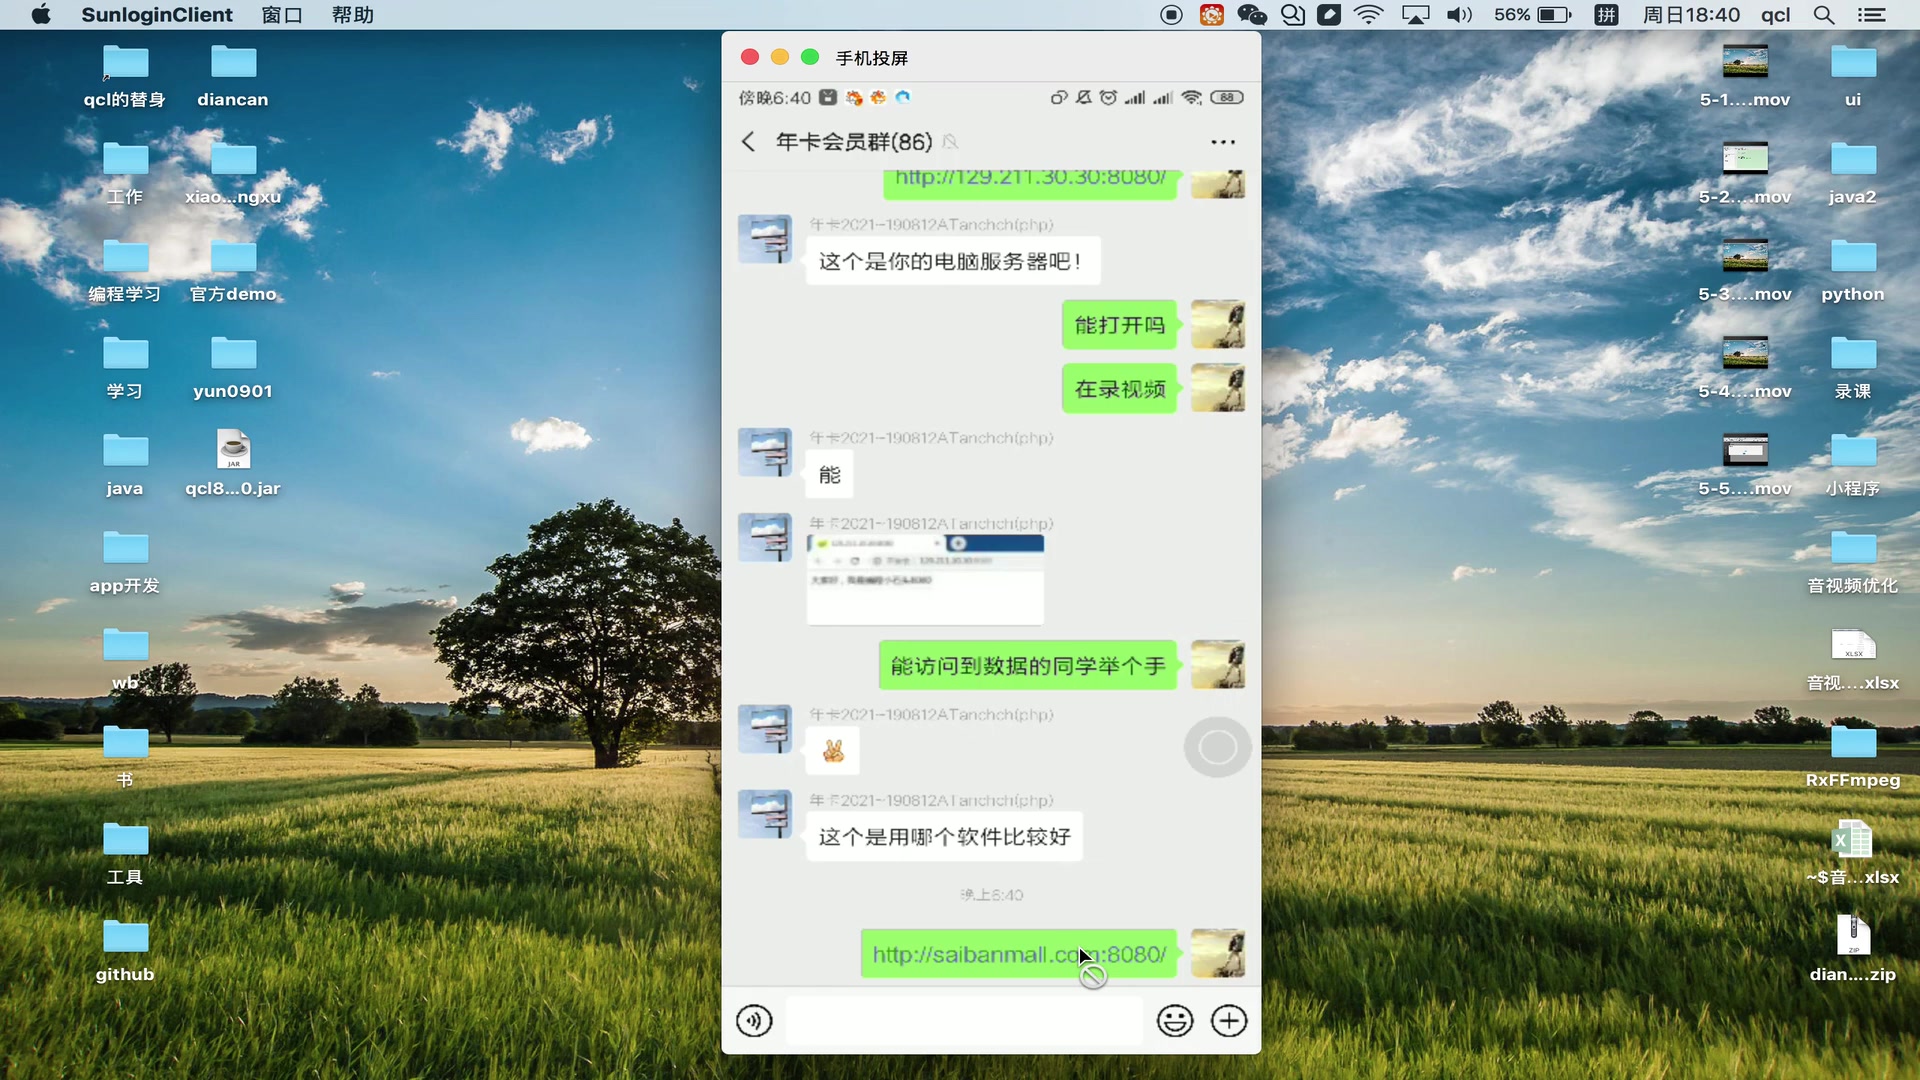Open the emoji picker in chat input

point(1175,1020)
